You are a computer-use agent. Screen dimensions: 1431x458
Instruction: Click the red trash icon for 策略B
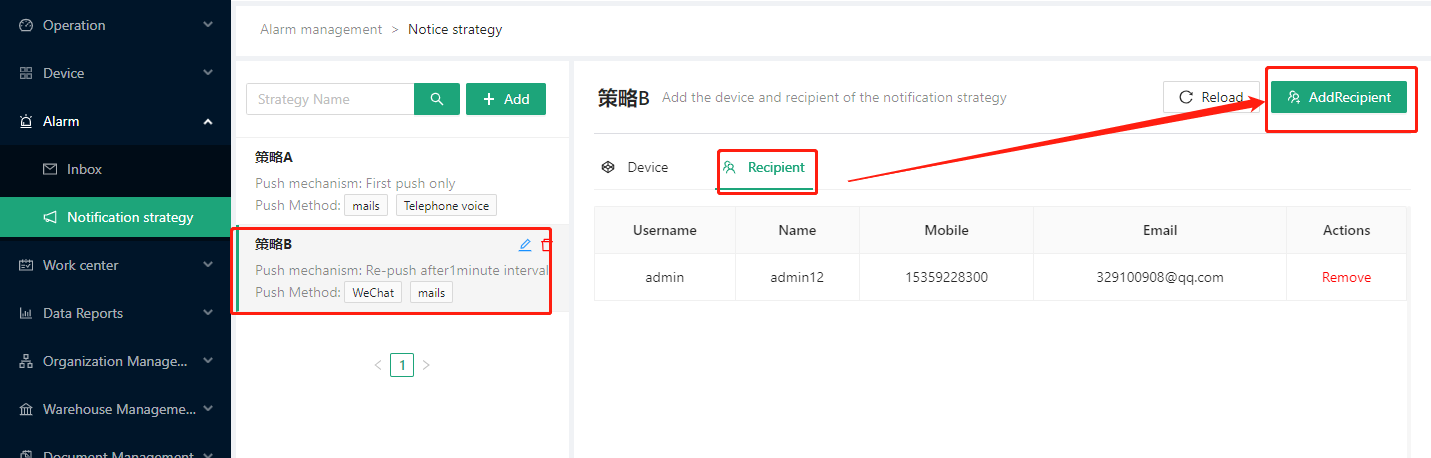[x=546, y=244]
